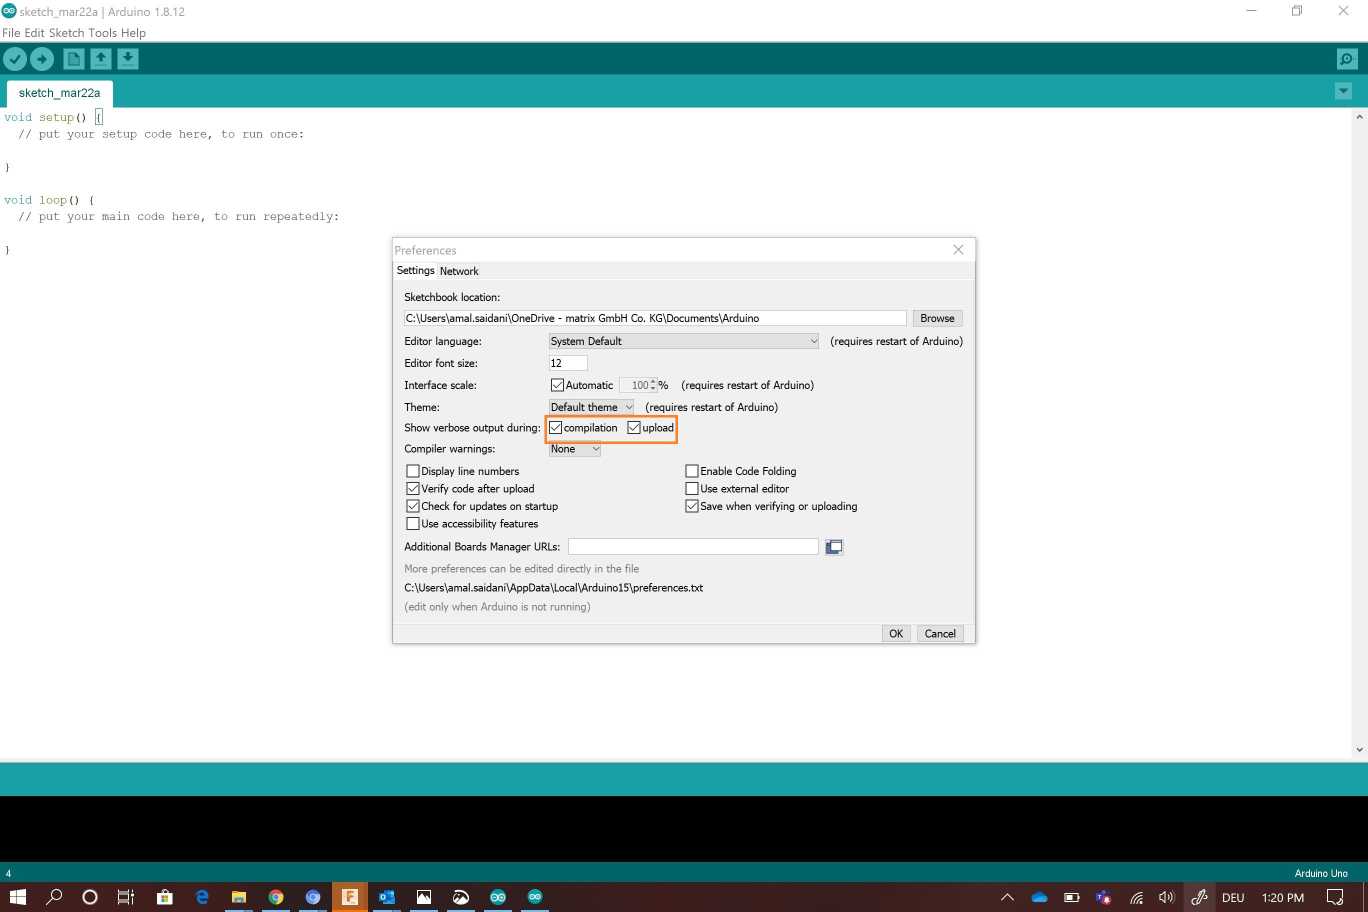
Task: Switch to the Network tab in Preferences
Action: click(459, 271)
